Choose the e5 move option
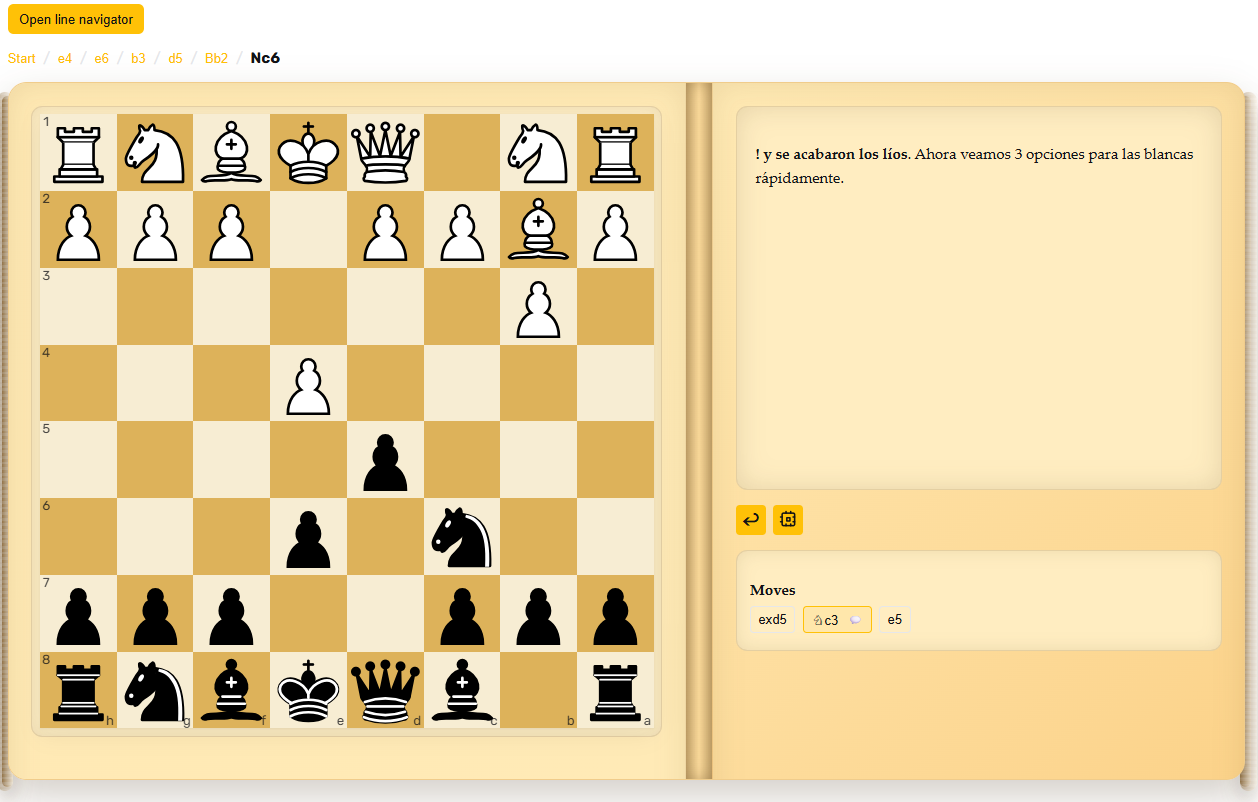The image size is (1258, 802). 895,620
